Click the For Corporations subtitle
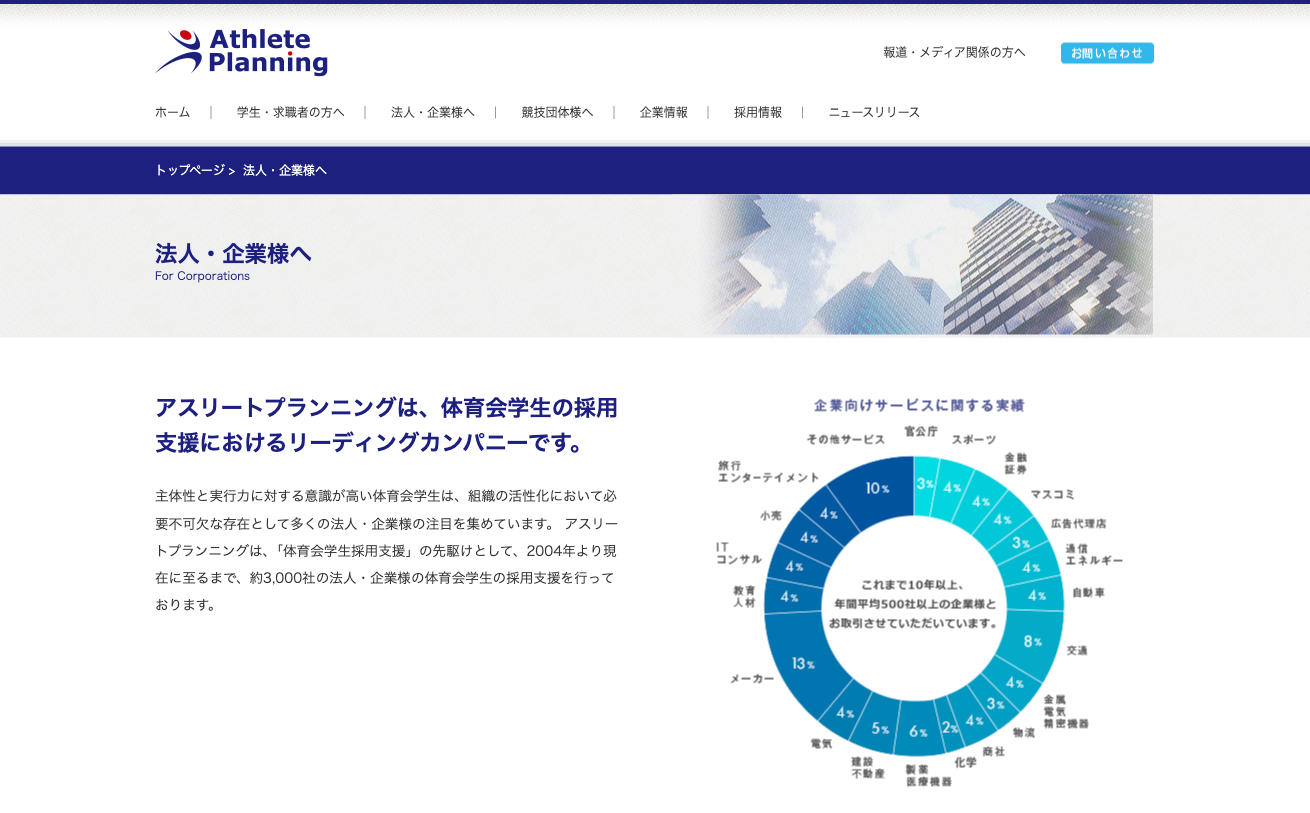Image resolution: width=1310 pixels, height=813 pixels. tap(202, 276)
